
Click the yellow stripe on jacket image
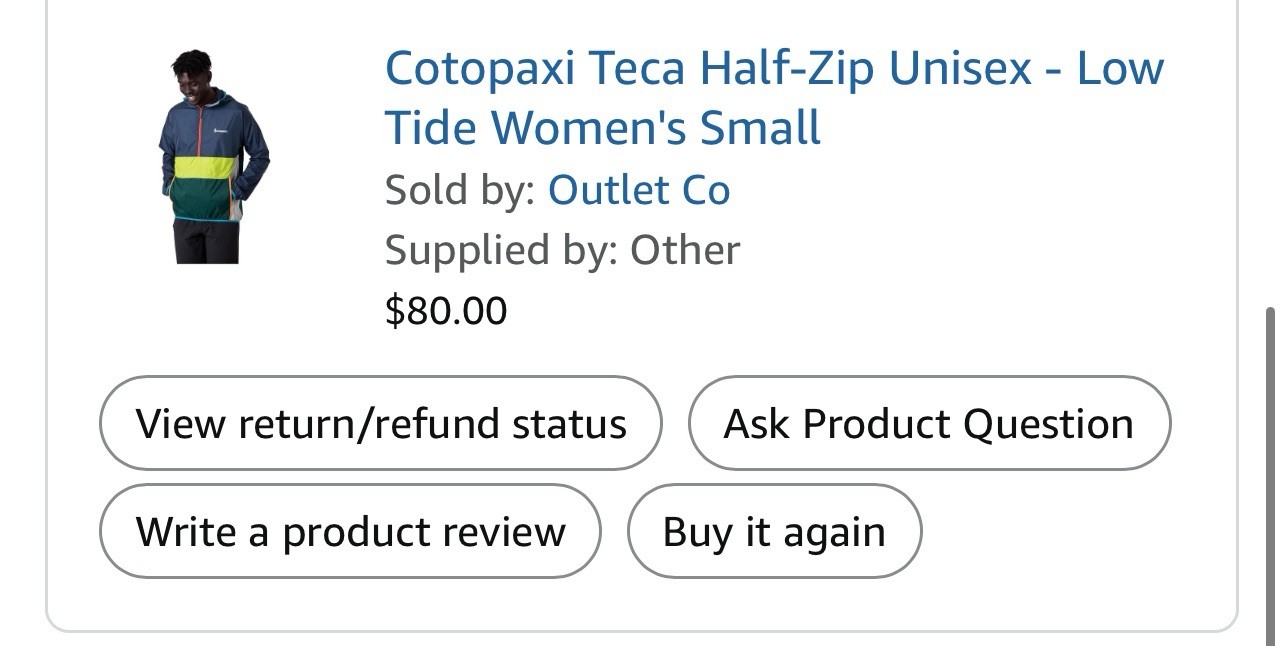click(204, 166)
